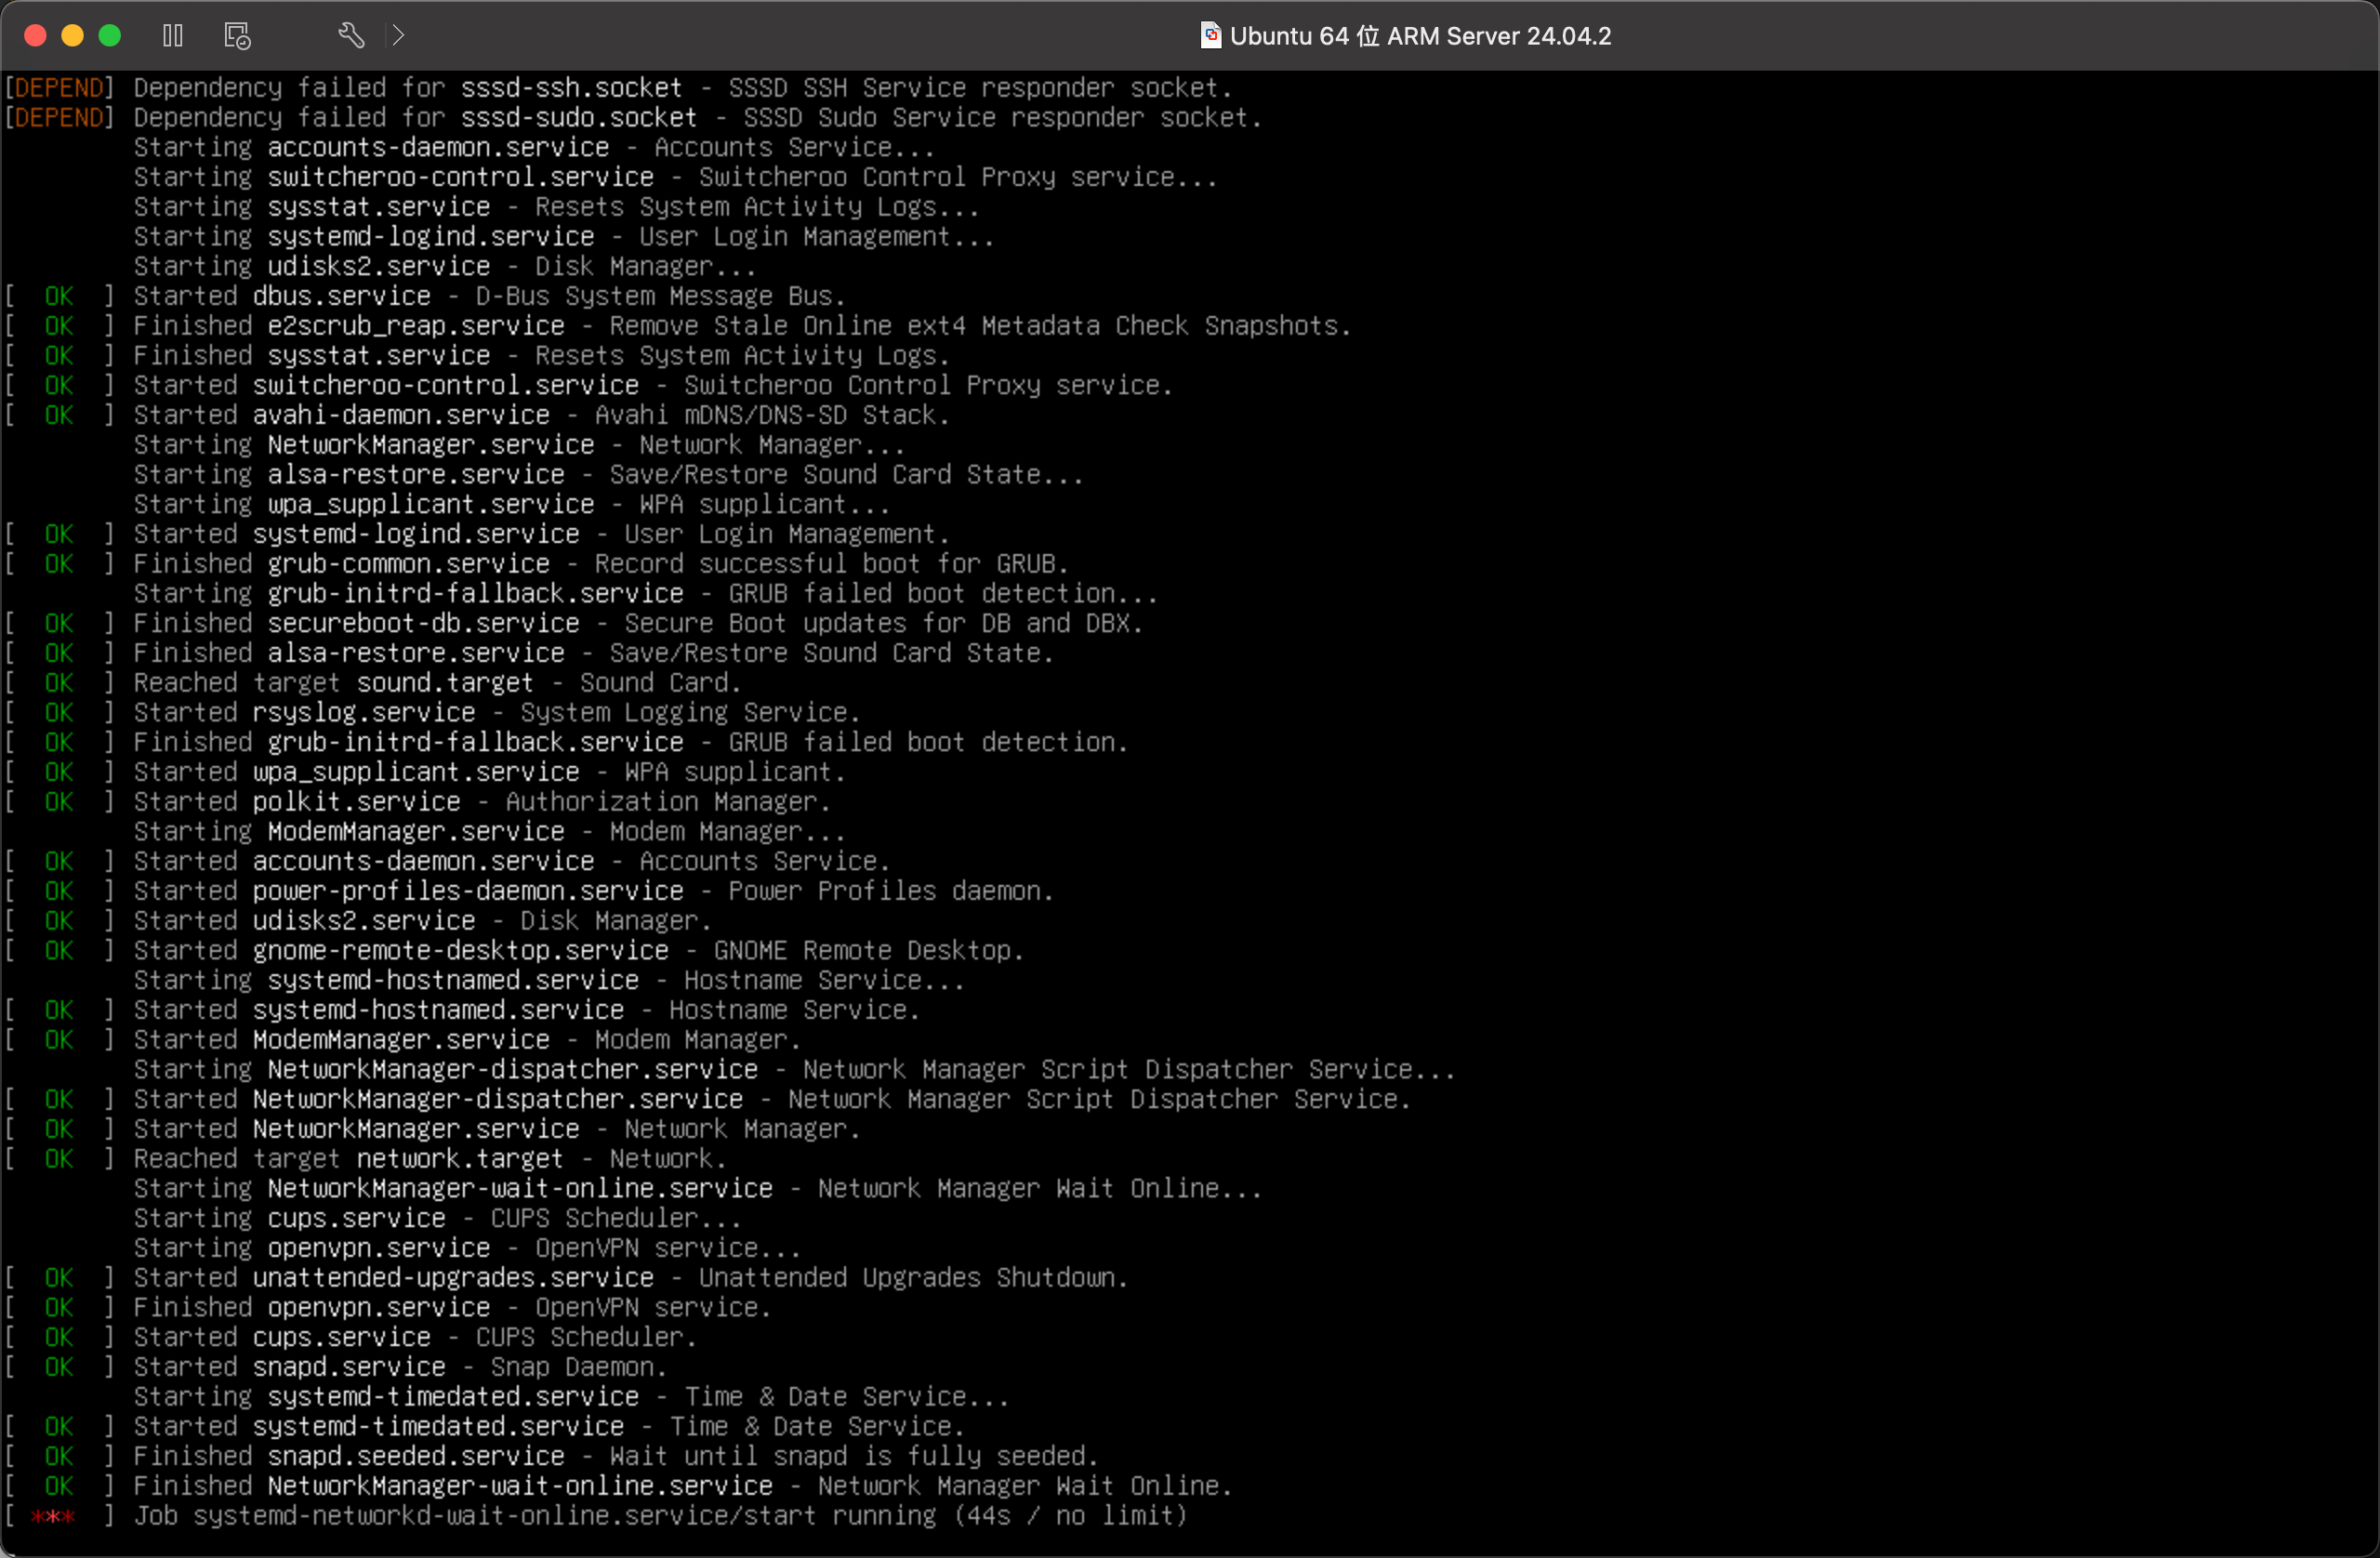This screenshot has height=1558, width=2380.
Task: Click the 'Dependency failed for sssd-ssh.socket' line
Action: tap(618, 88)
